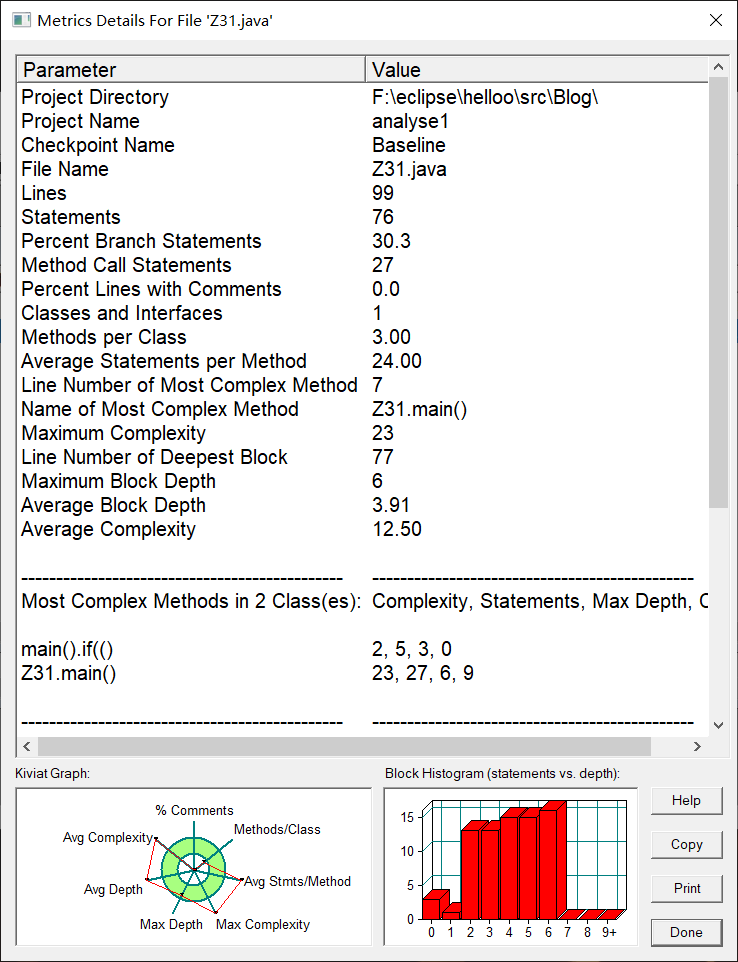Click the Parameter column header

click(191, 69)
